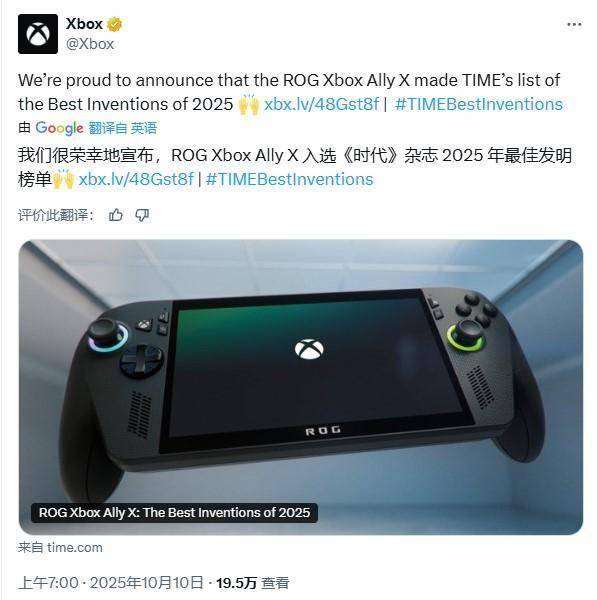Click the gold verified badge next to Xbox
The width and height of the screenshot is (597, 600).
coord(114,24)
